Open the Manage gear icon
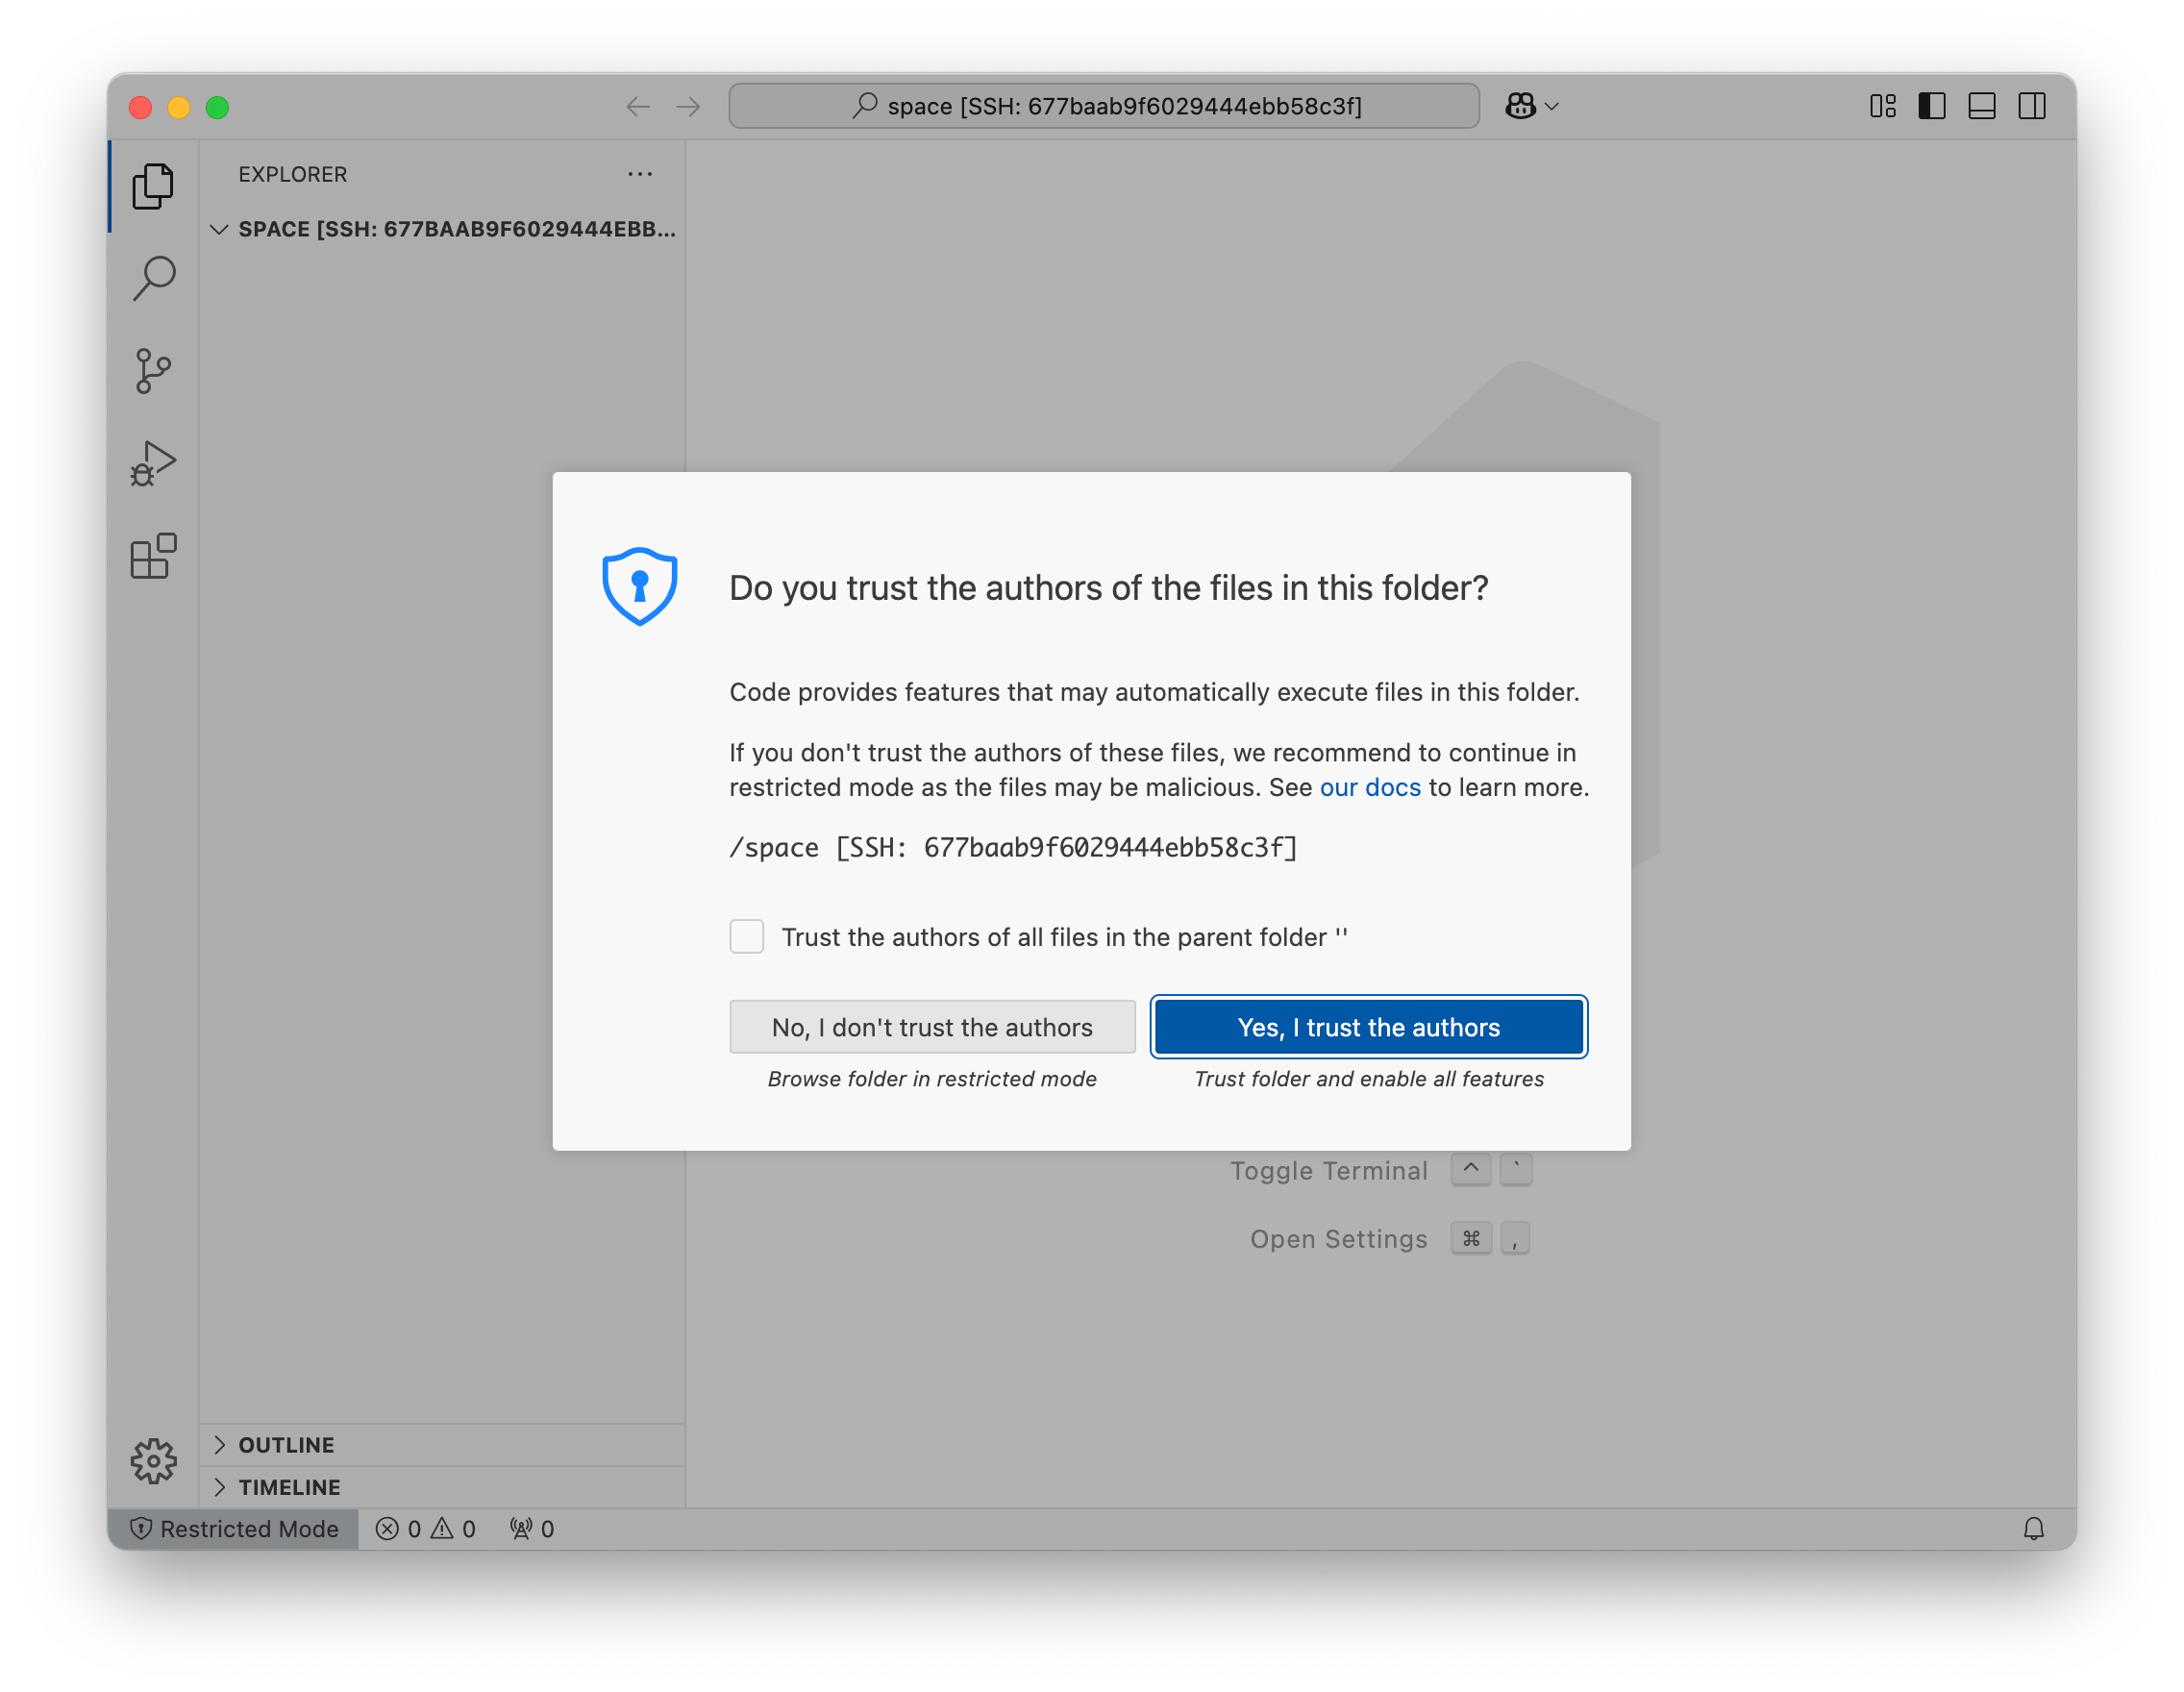The width and height of the screenshot is (2184, 1692). pos(153,1461)
